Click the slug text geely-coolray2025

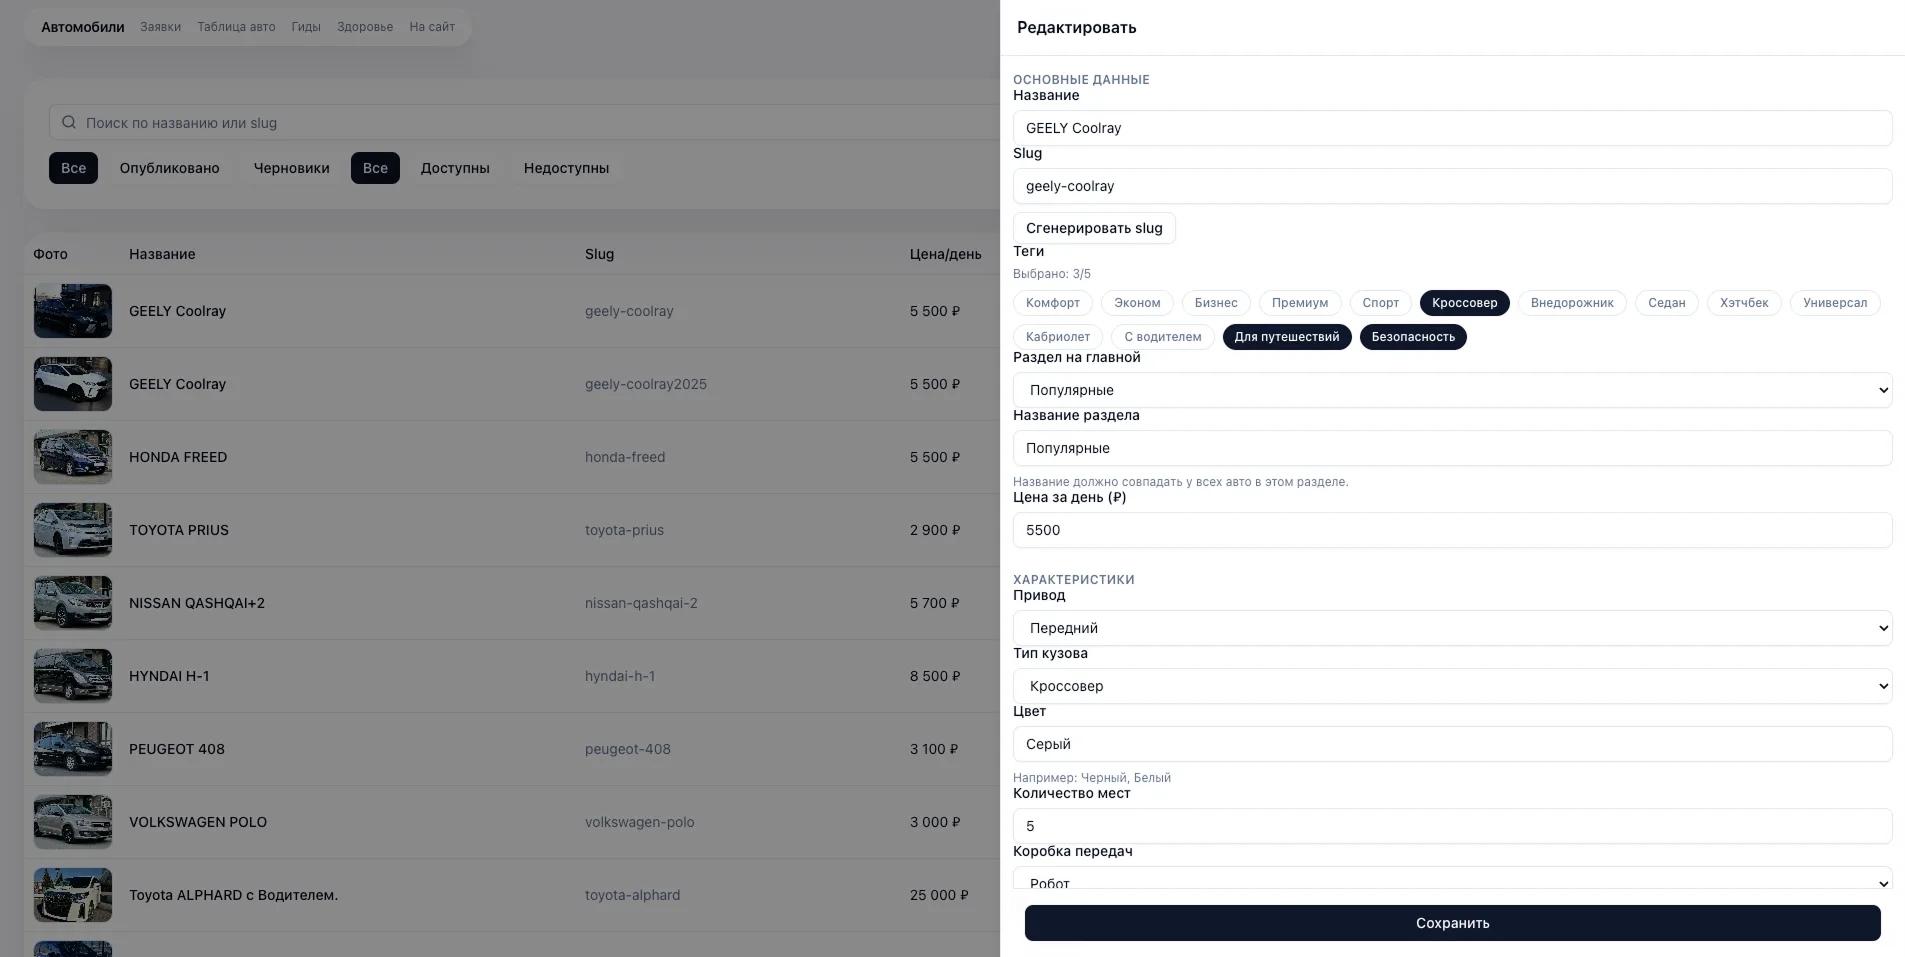click(x=646, y=384)
